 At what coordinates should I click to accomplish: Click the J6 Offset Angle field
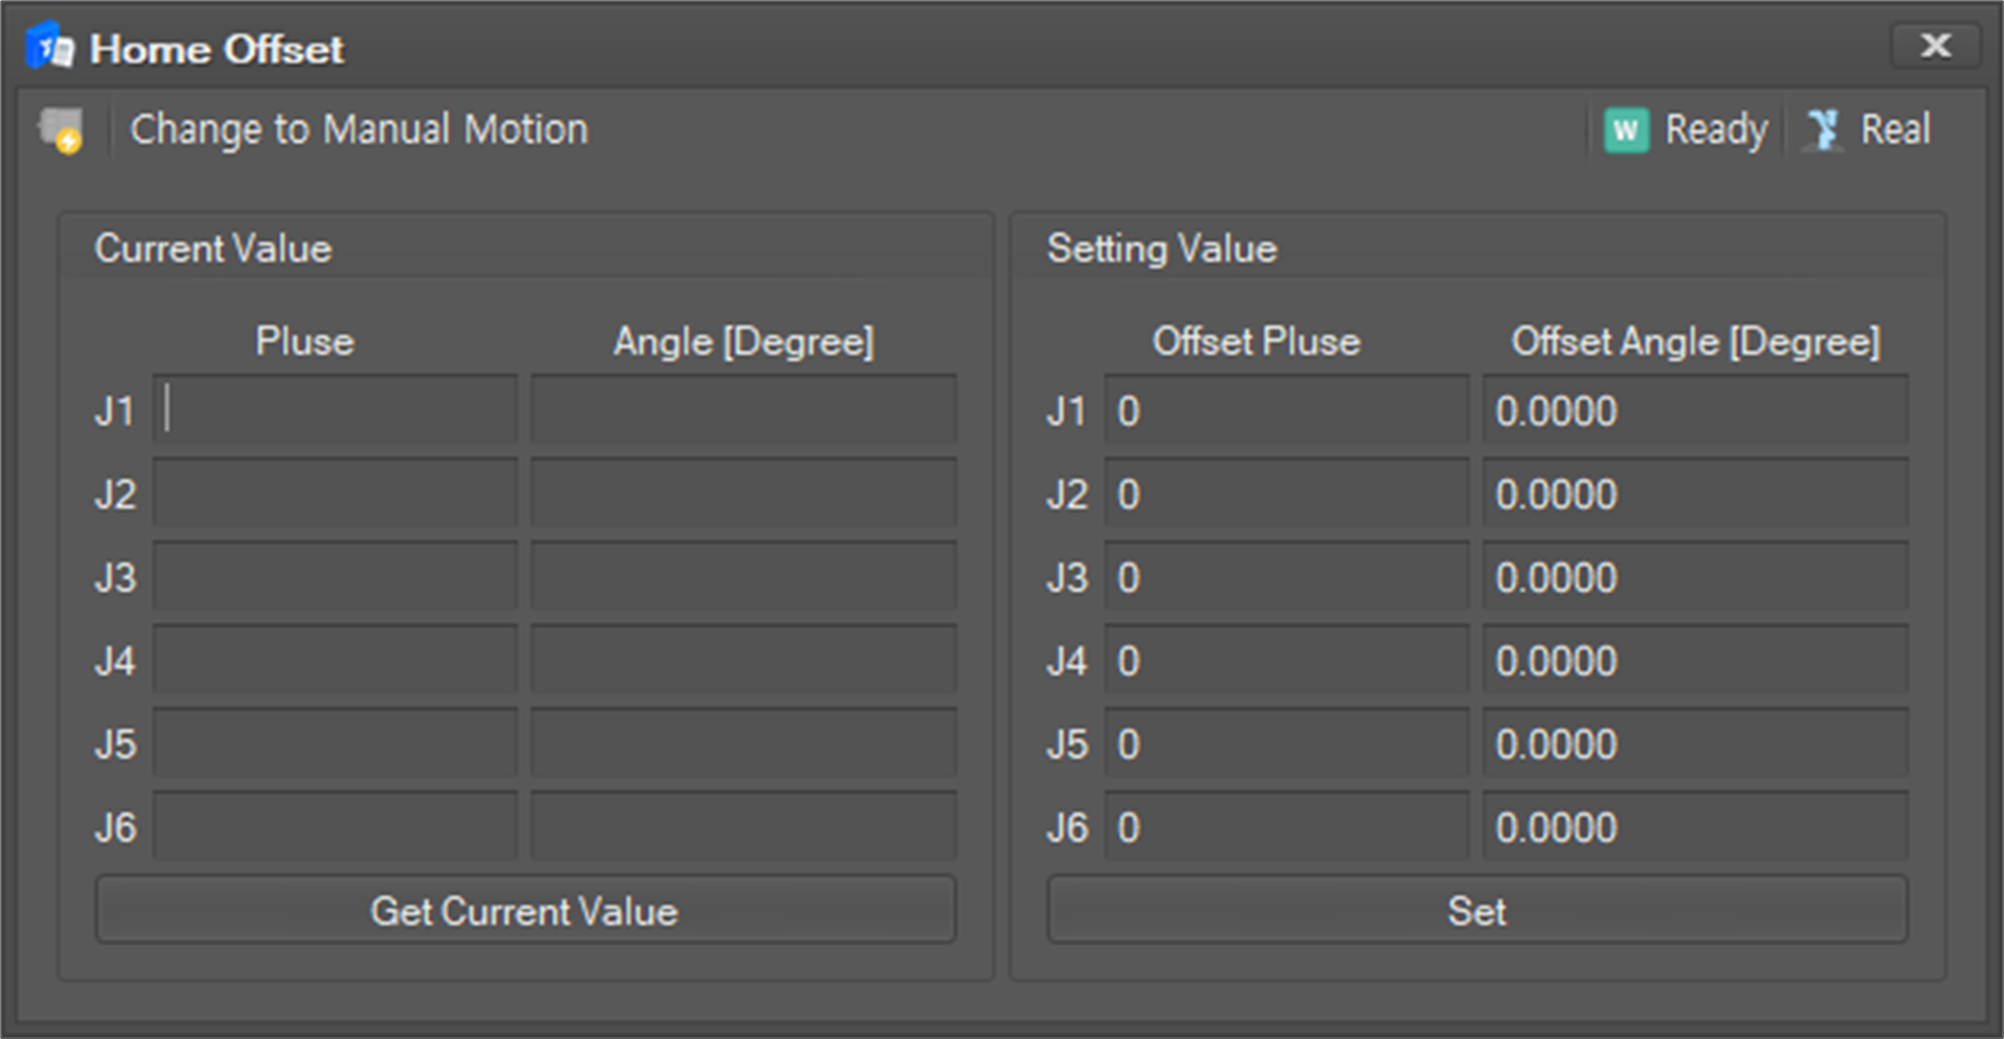[x=1695, y=827]
